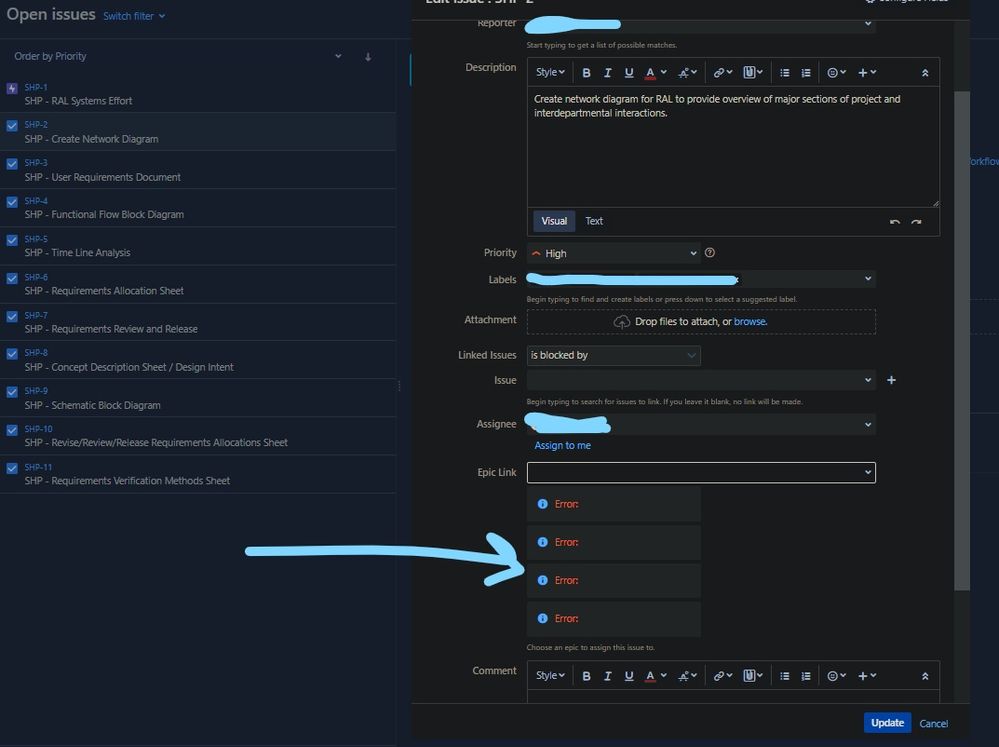Click the 'Assign to me' link

pyautogui.click(x=563, y=445)
